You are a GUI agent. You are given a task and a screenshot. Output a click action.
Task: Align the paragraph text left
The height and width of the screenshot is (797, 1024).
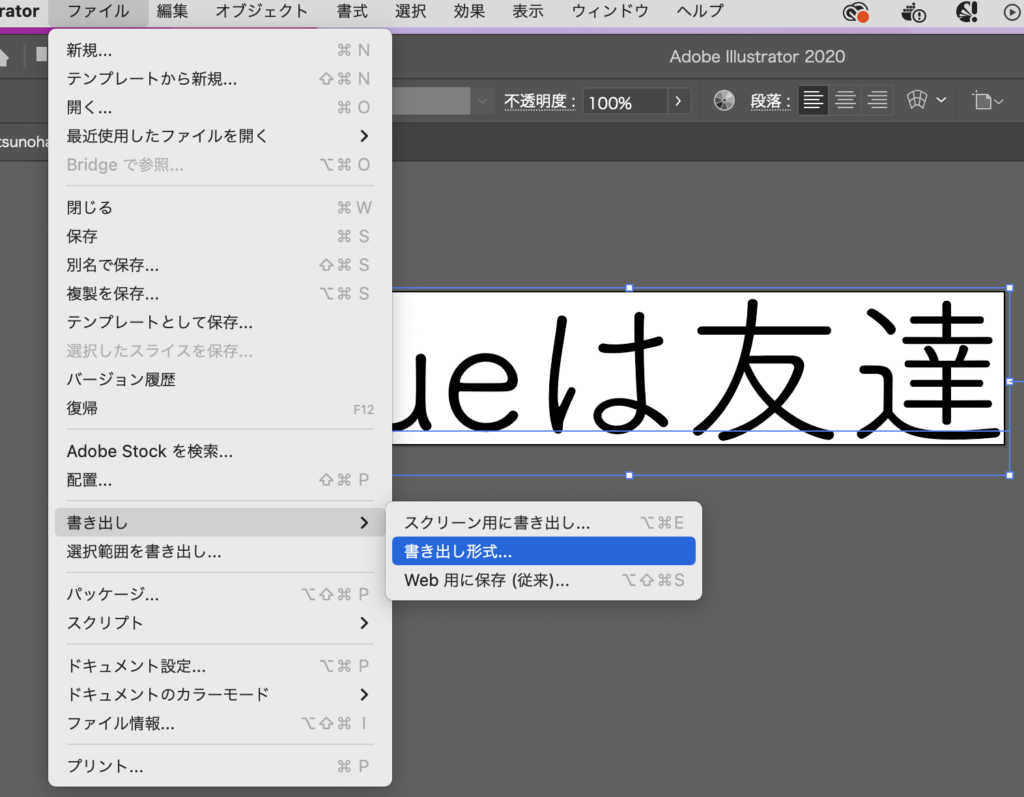click(813, 100)
